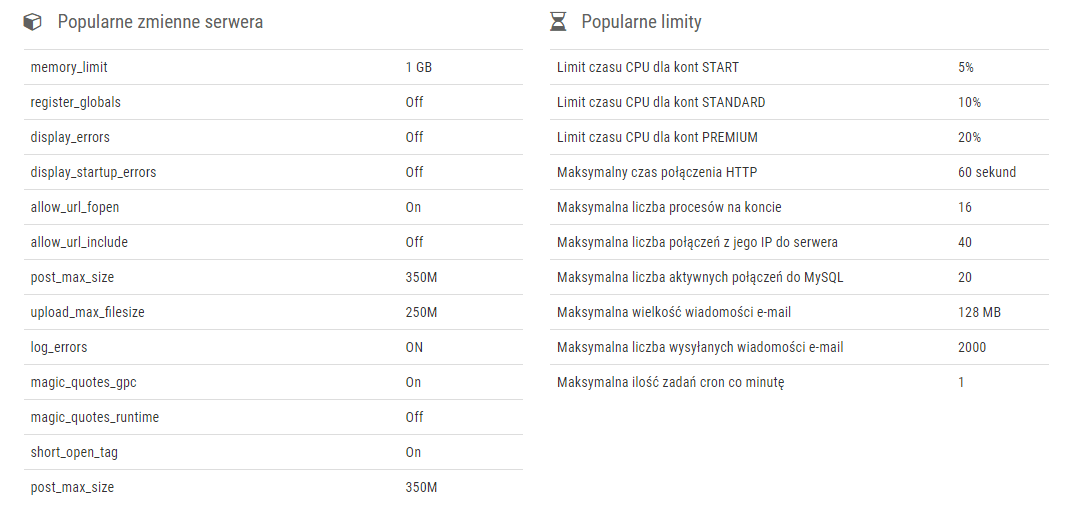Screen dimensions: 1065x532
Task: Select the register_globals variable name
Action: click(x=76, y=102)
